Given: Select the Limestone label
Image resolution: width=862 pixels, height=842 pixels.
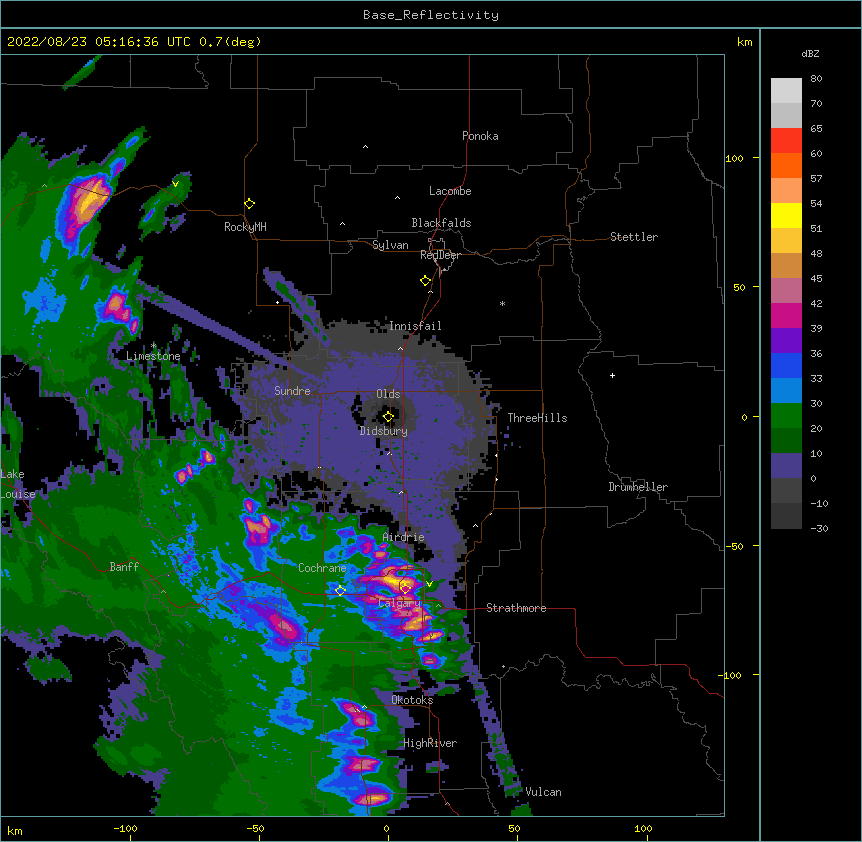Looking at the screenshot, I should 153,356.
